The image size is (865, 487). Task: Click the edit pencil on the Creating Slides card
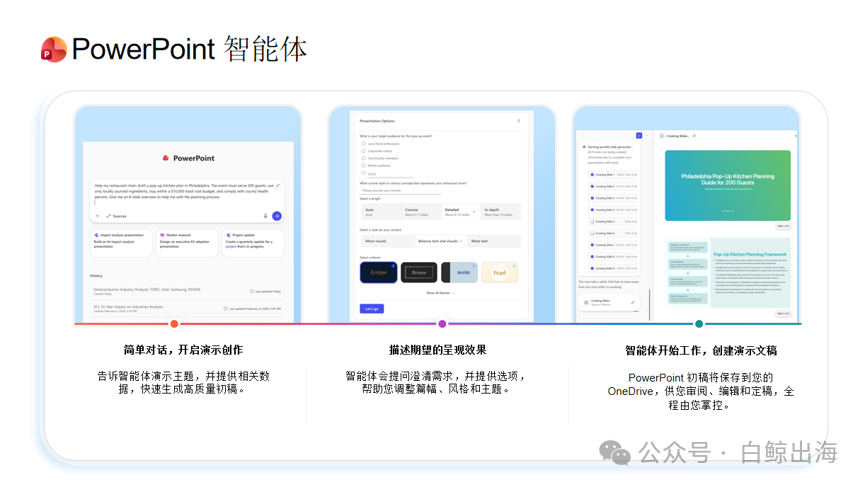point(632,302)
